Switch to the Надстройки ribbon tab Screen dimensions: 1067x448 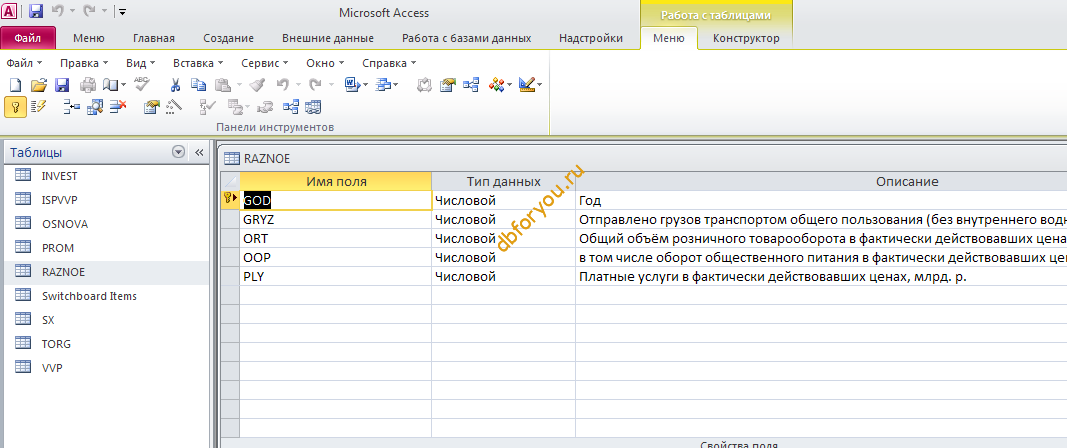click(x=591, y=38)
